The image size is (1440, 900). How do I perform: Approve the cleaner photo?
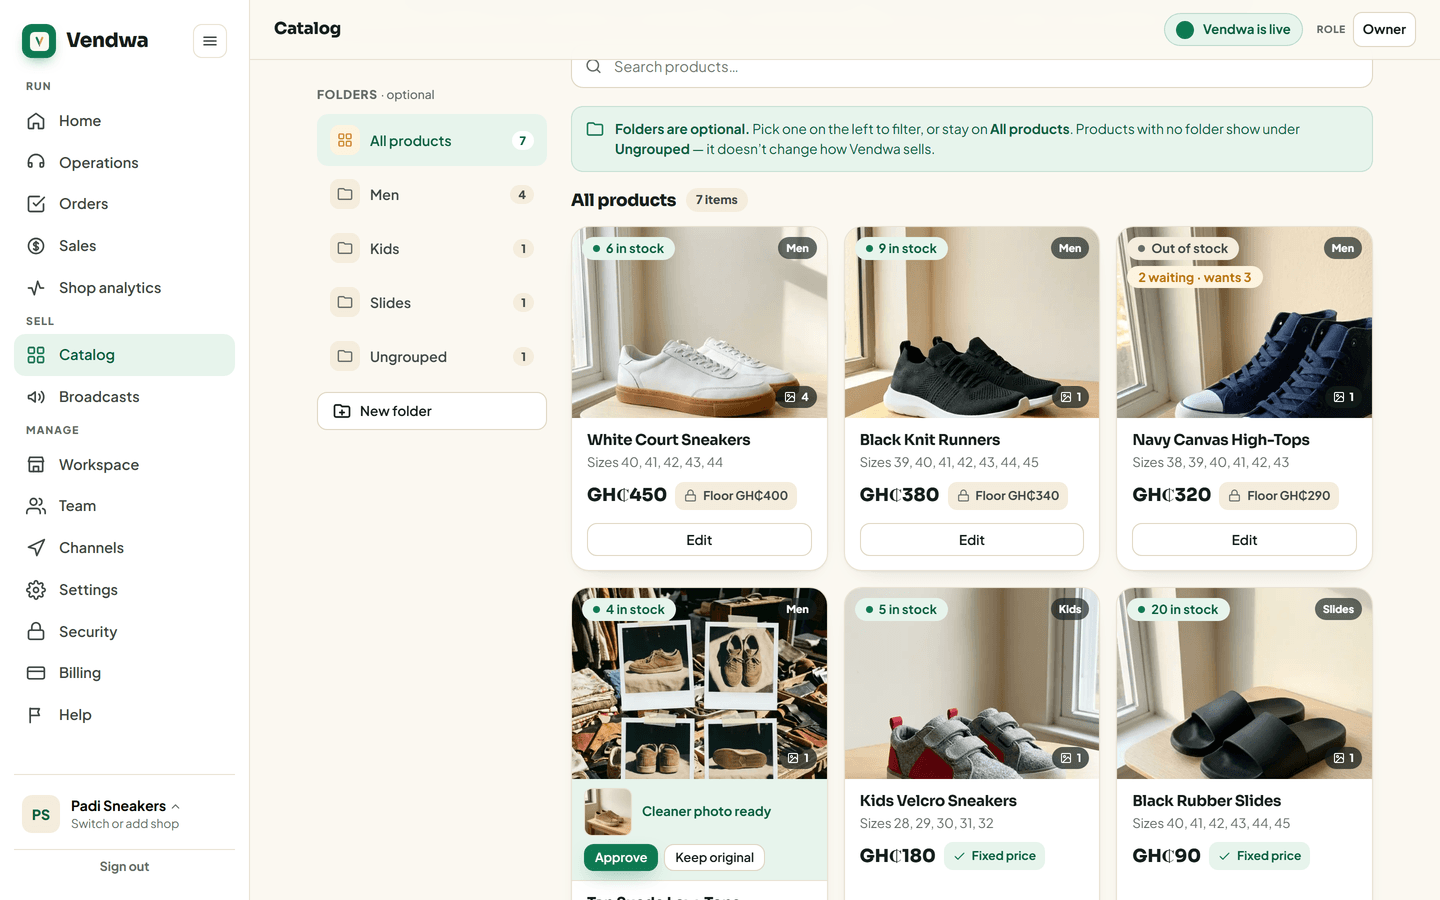(621, 858)
